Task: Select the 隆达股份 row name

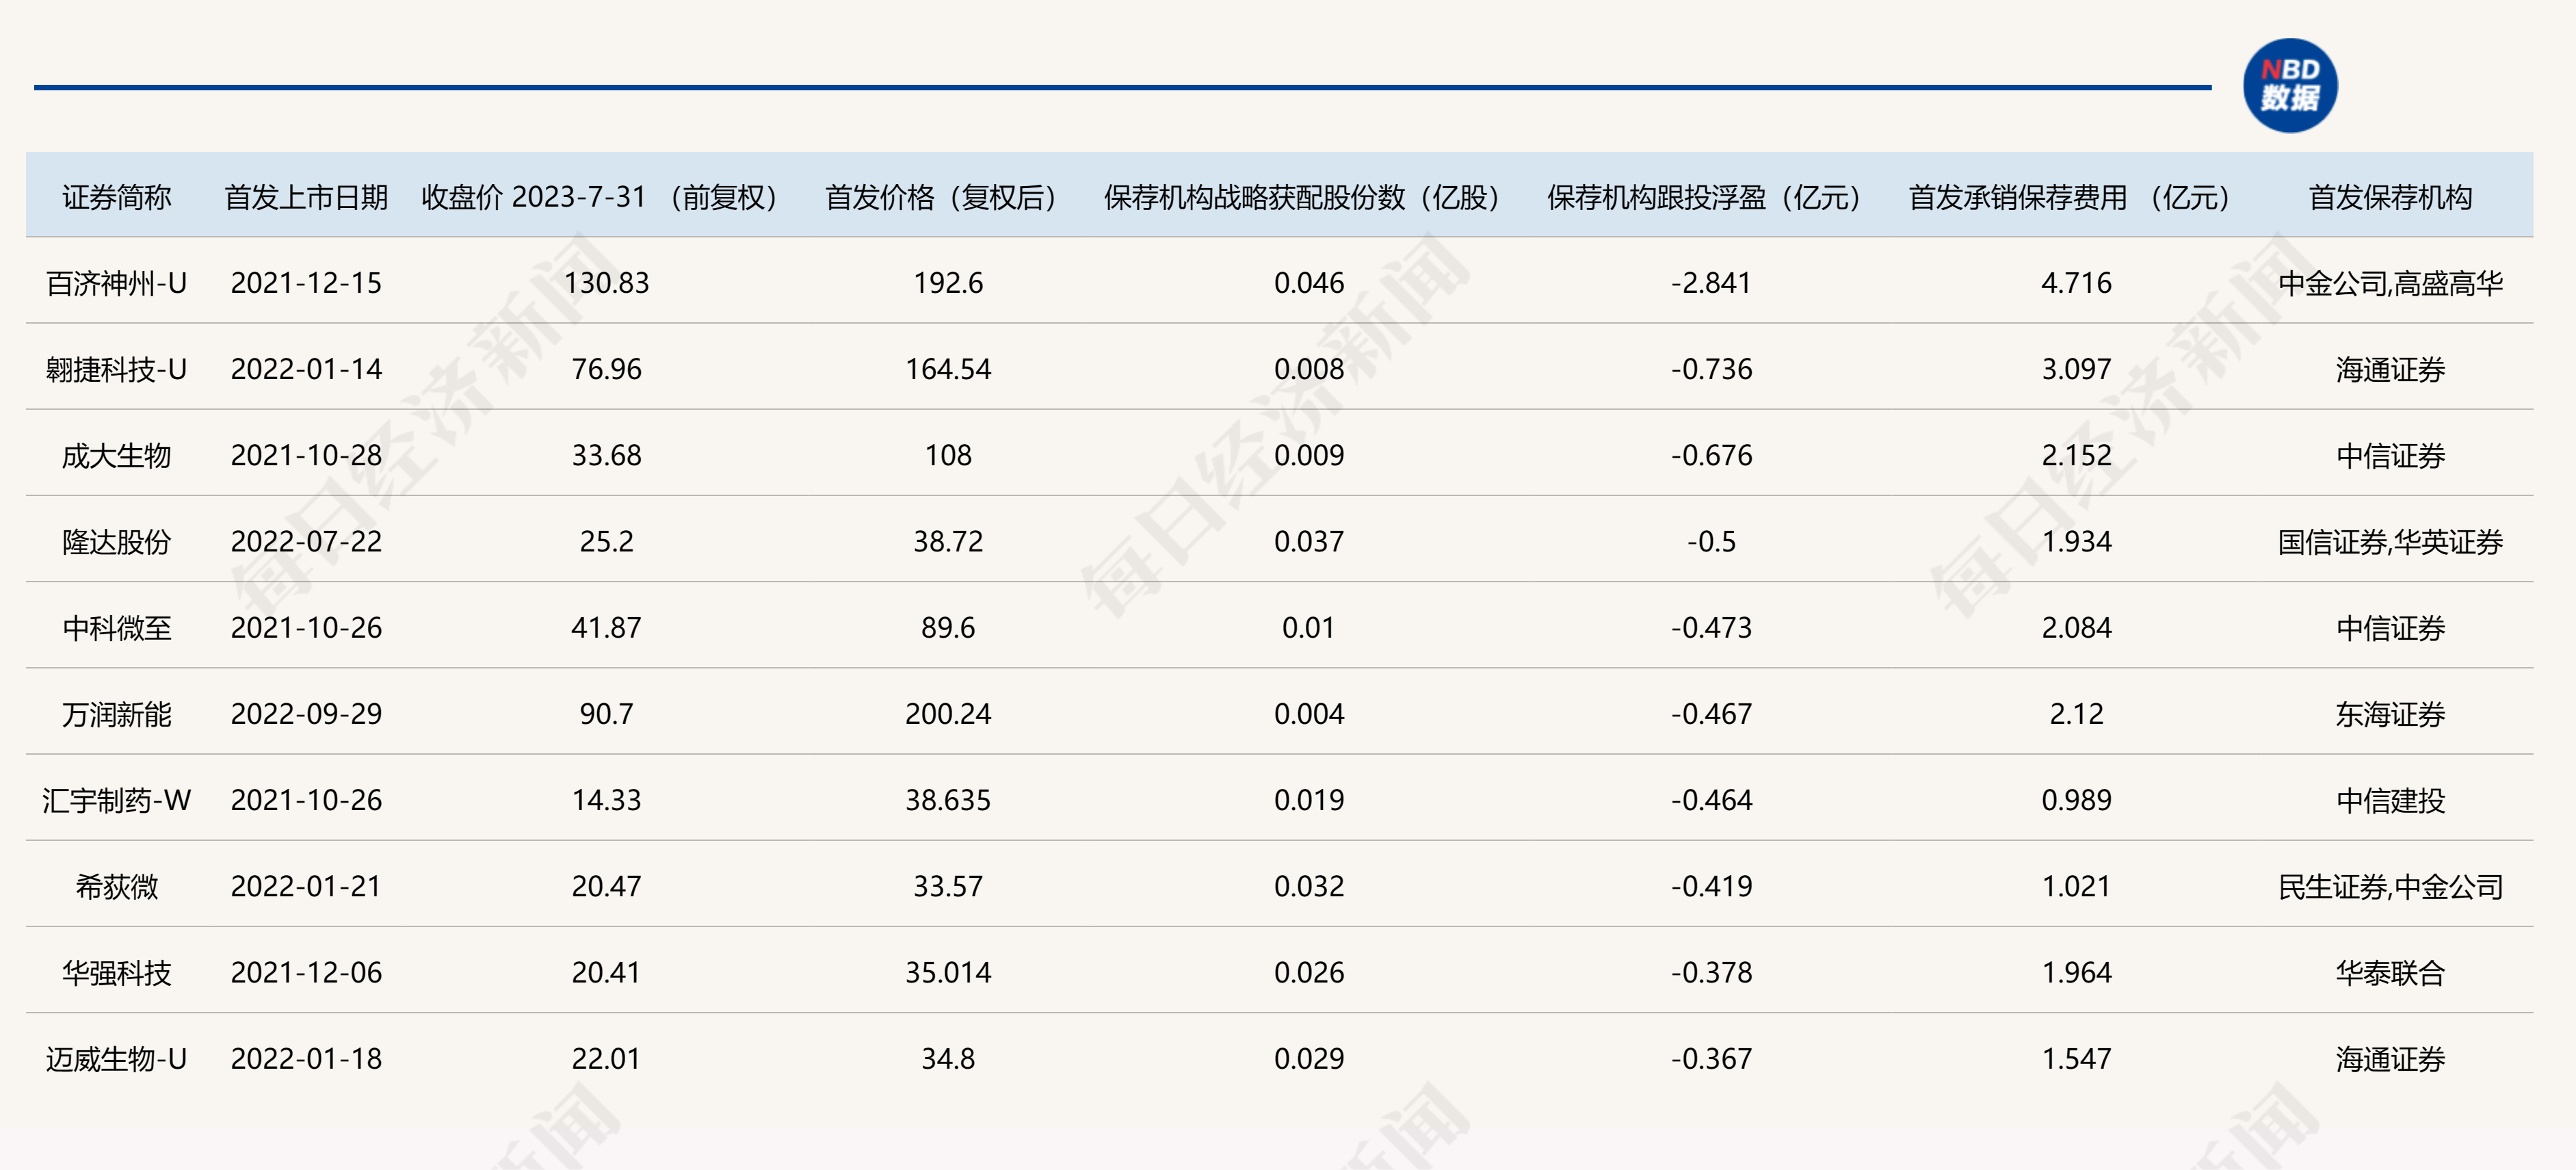Action: pyautogui.click(x=117, y=541)
